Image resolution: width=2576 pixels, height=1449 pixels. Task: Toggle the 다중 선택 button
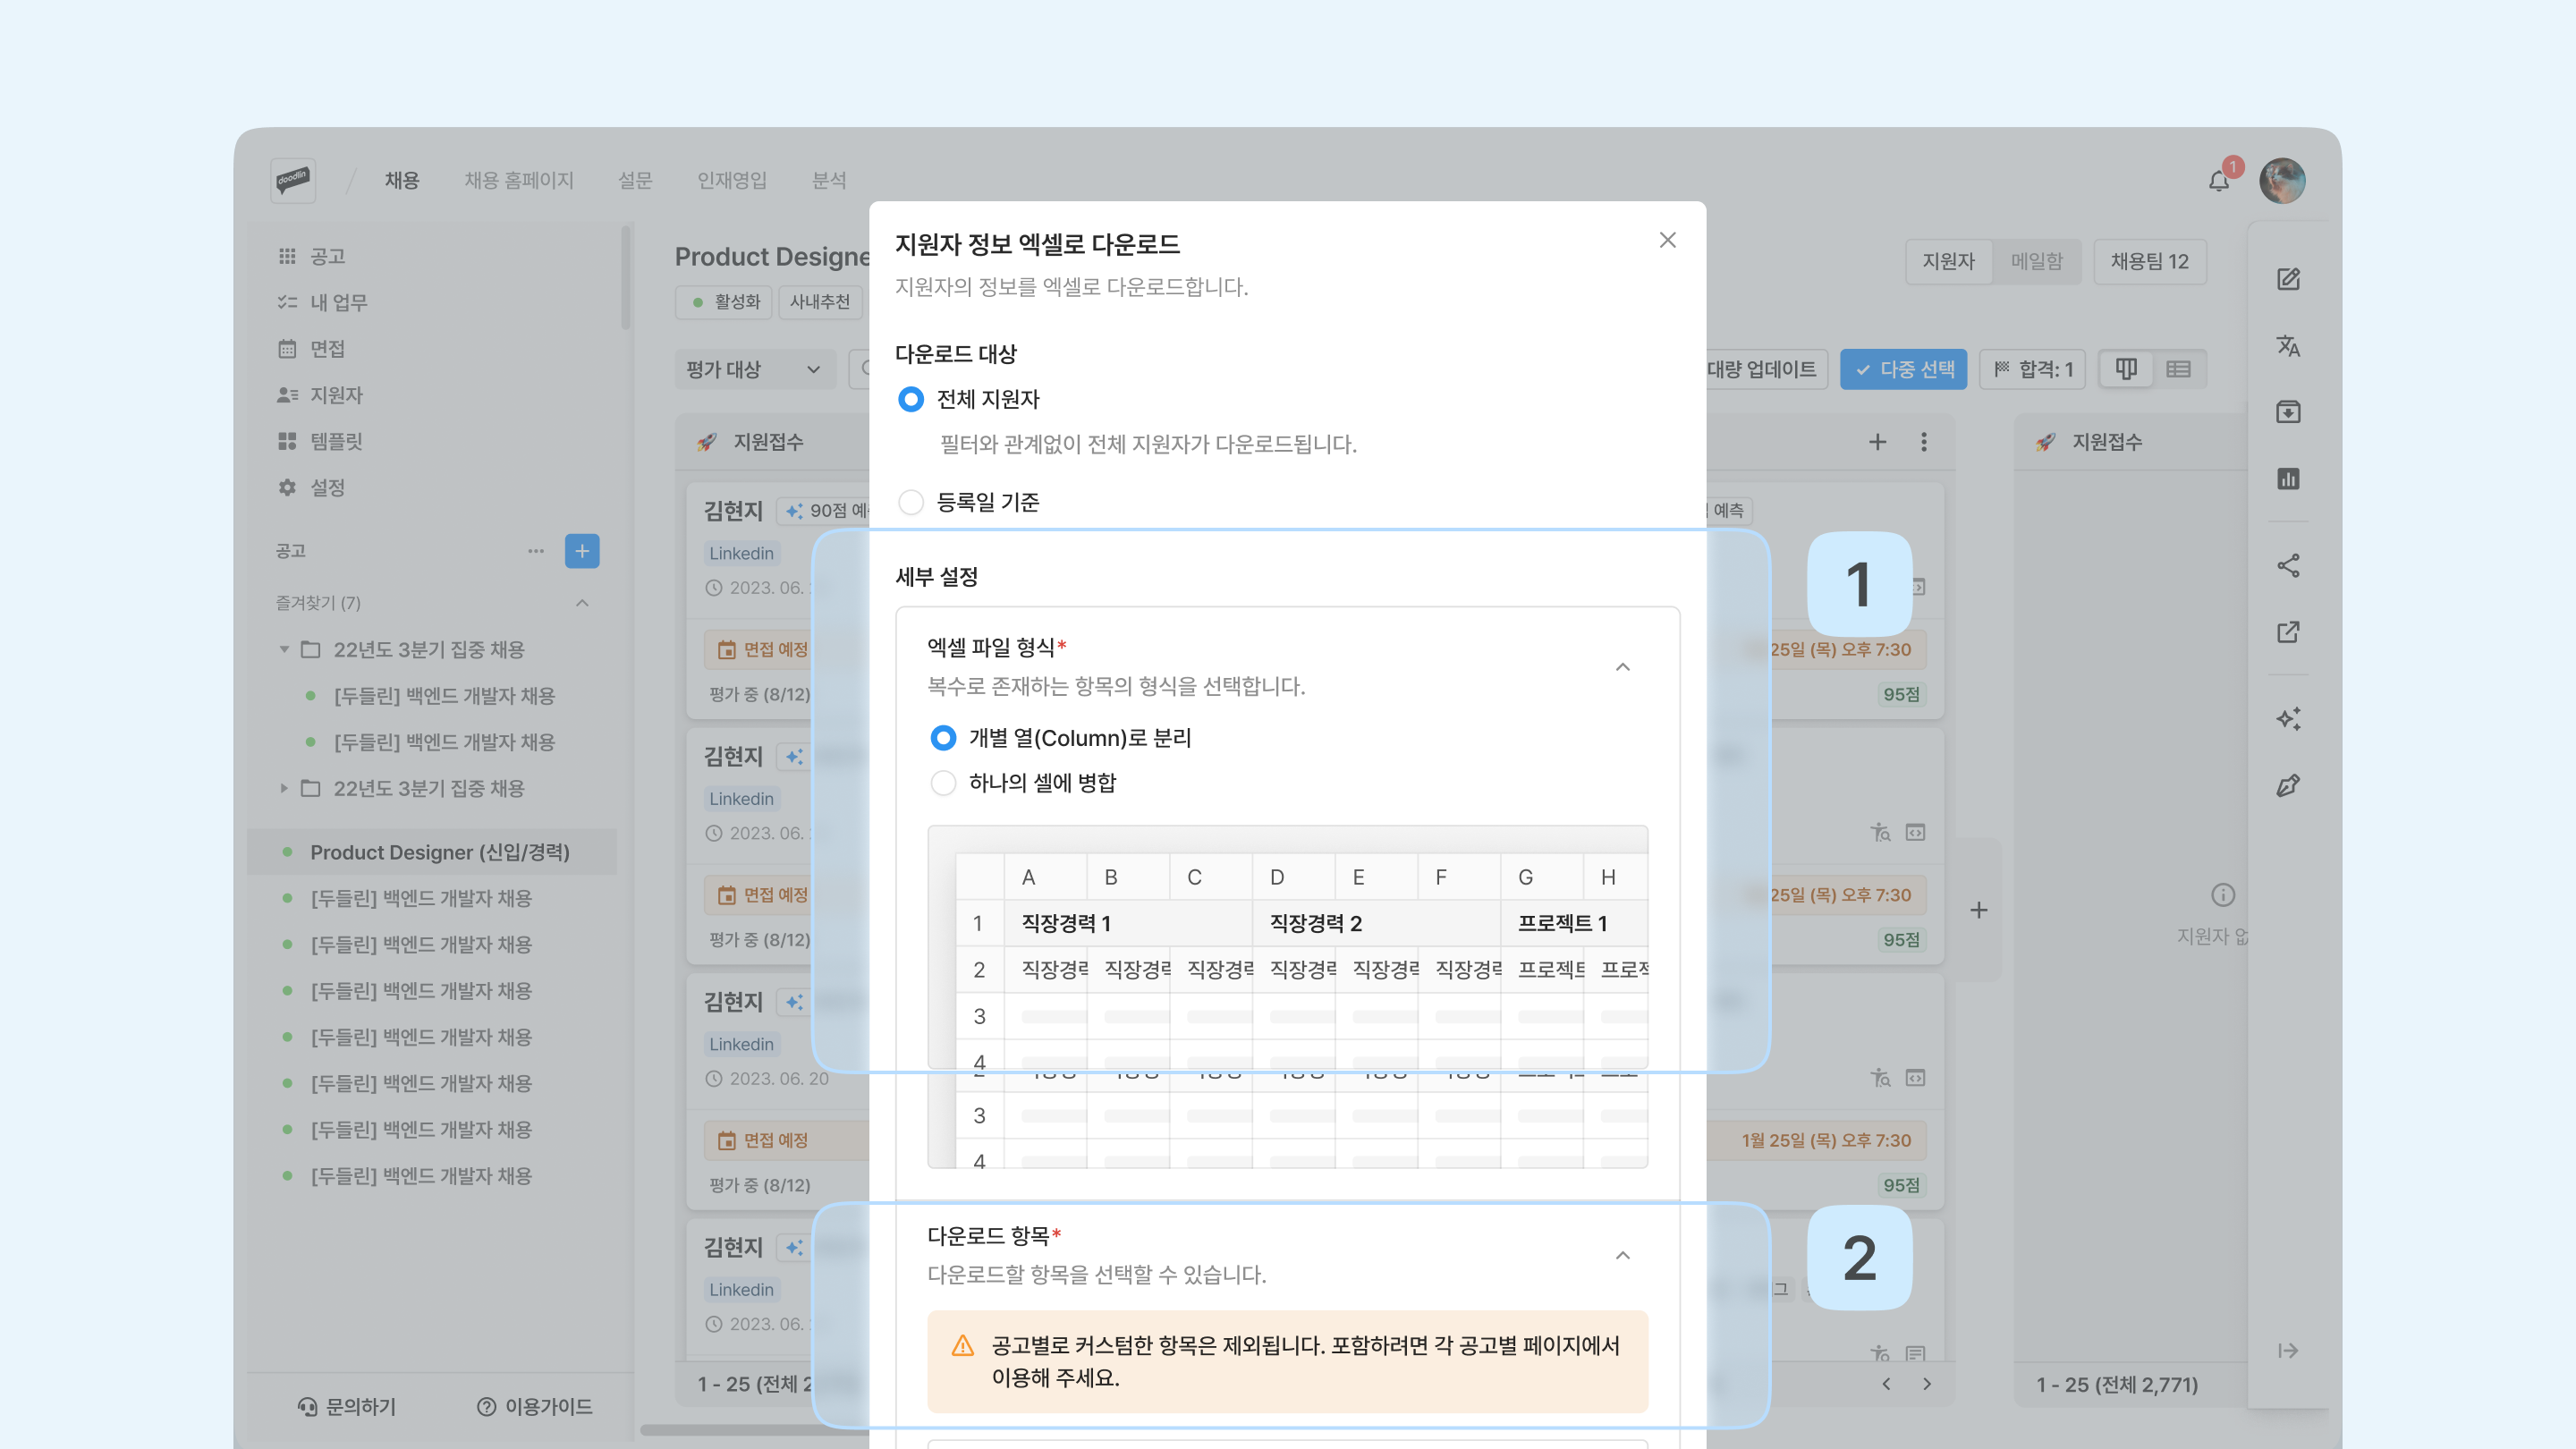pyautogui.click(x=1904, y=369)
